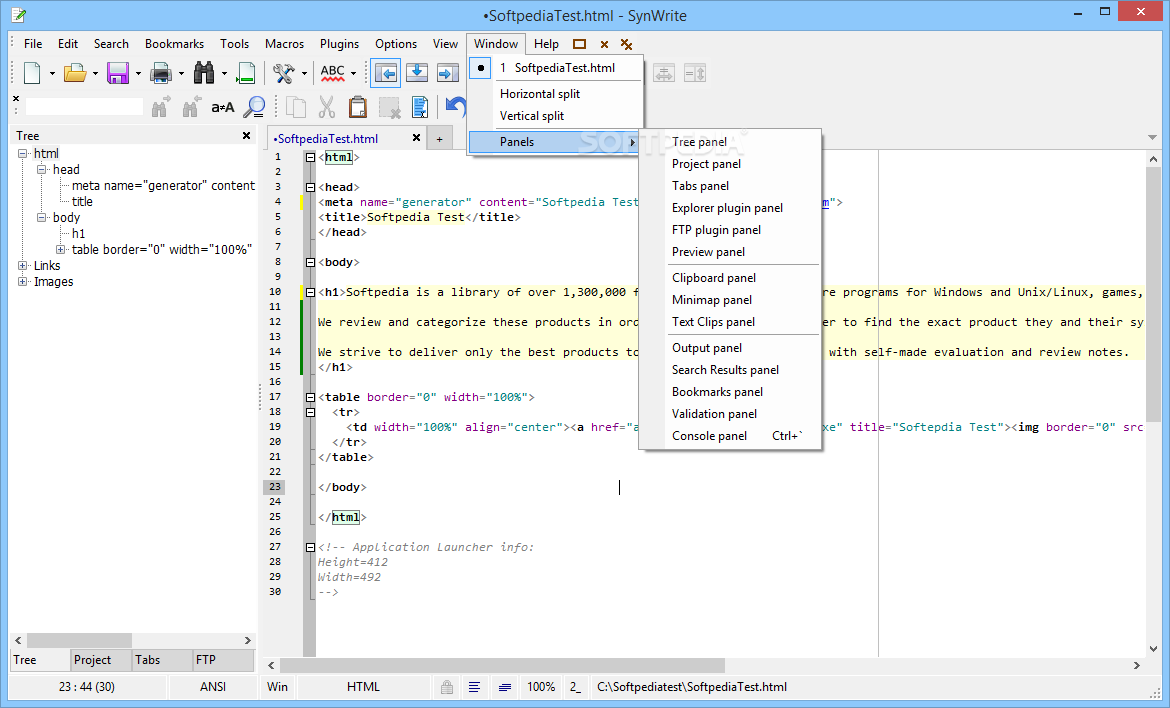
Task: Click the Print icon in toolbar
Action: (x=160, y=73)
